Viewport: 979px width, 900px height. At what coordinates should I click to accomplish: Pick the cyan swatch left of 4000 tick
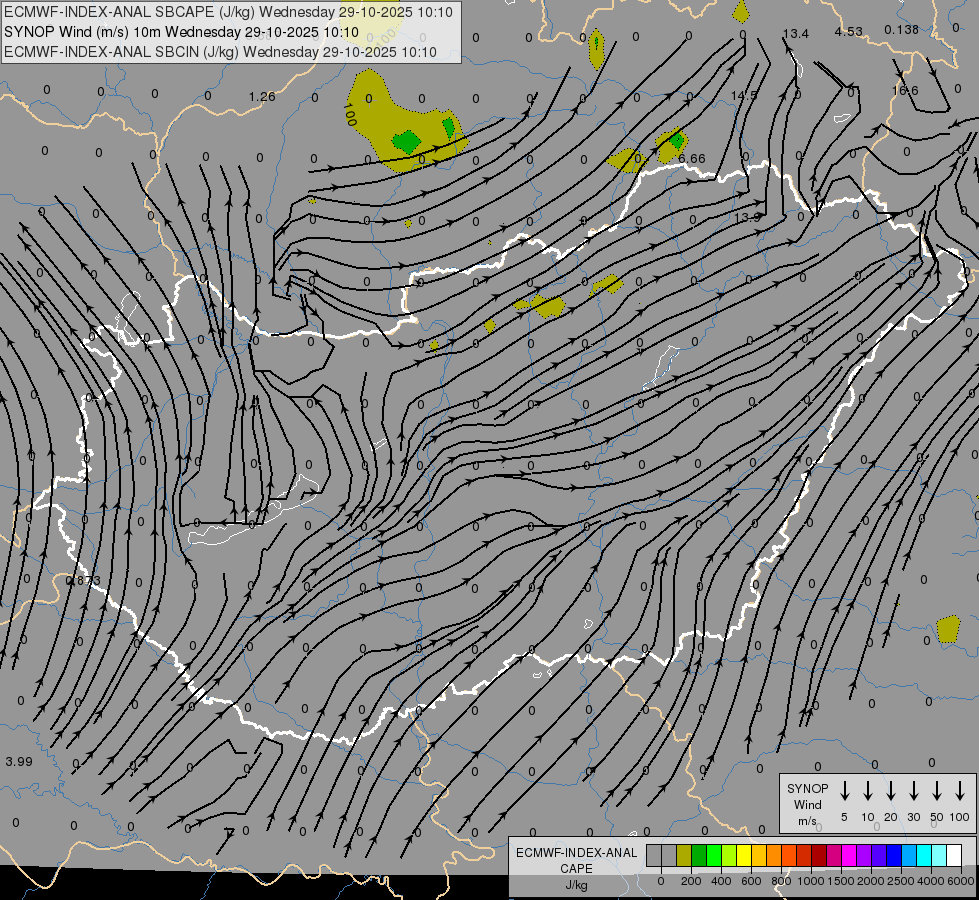[x=923, y=856]
